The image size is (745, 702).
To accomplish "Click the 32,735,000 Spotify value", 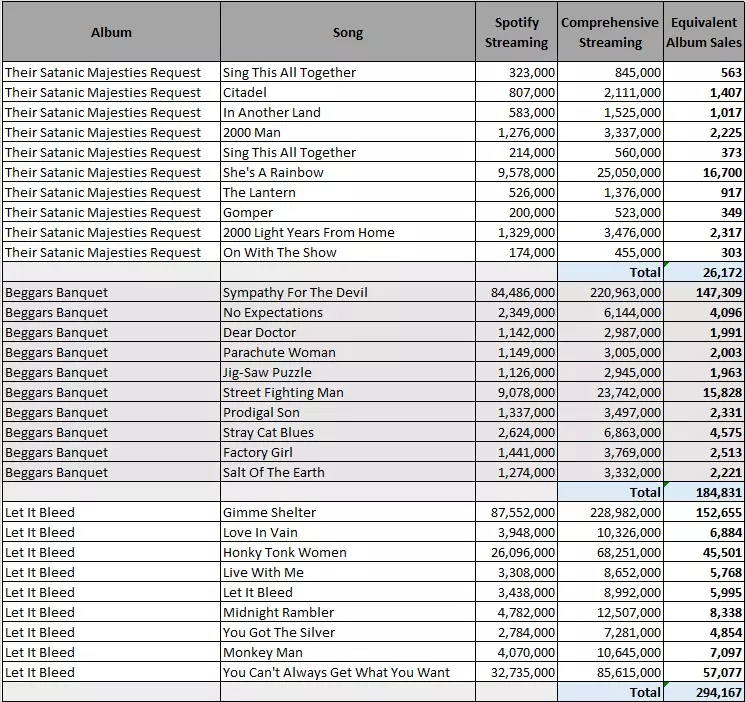I will tap(516, 672).
